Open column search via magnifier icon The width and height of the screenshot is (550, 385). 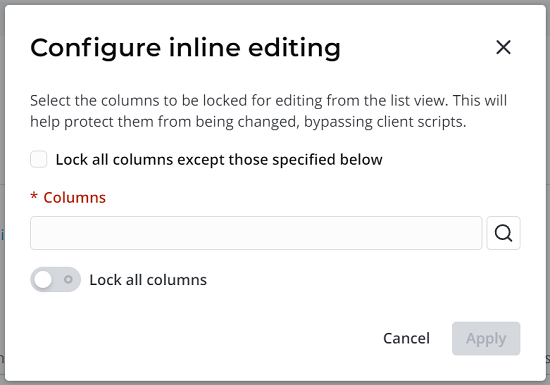click(503, 233)
